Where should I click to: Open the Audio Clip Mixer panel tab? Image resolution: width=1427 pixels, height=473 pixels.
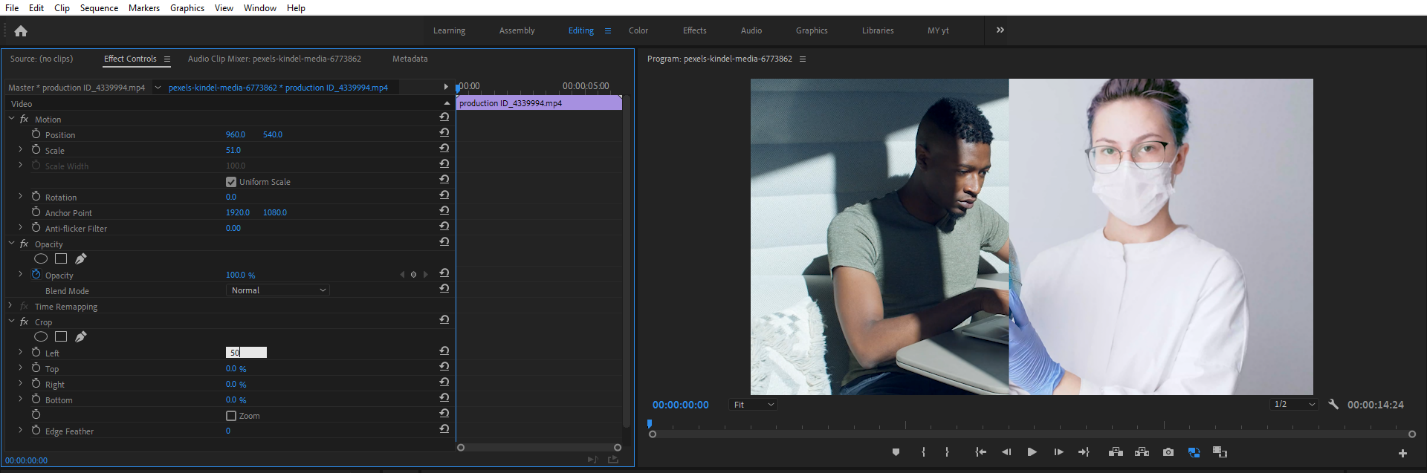pyautogui.click(x=274, y=59)
